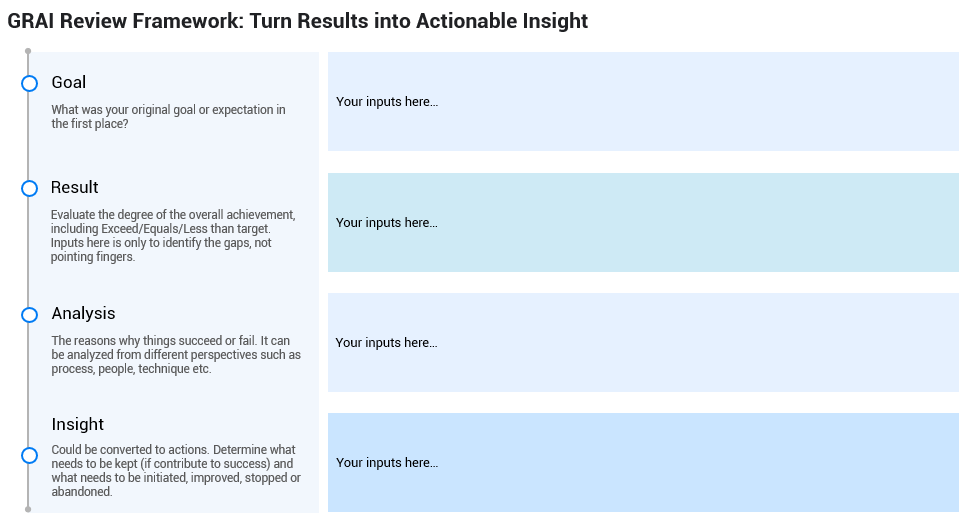Screen dimensions: 967x519
Task: Click the Insight description about converting to actions
Action: [x=176, y=471]
